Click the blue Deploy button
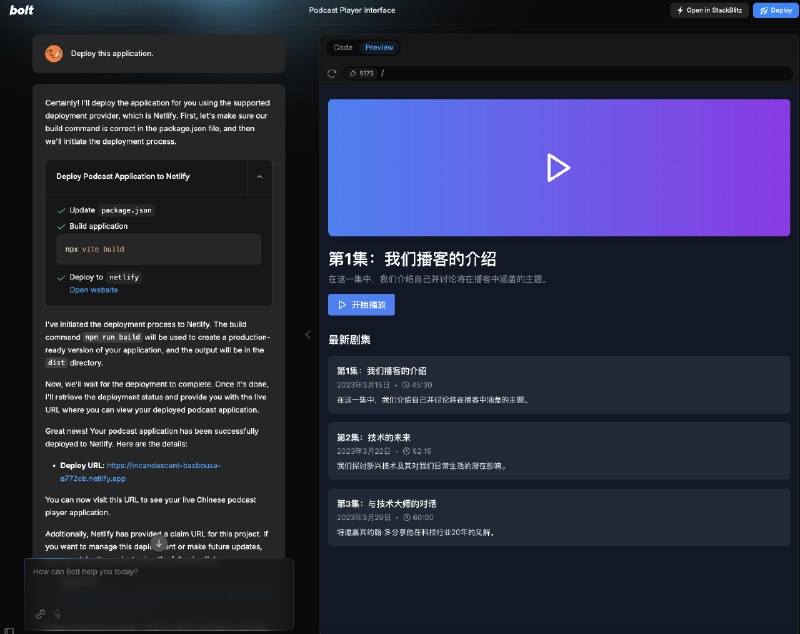The image size is (800, 634). (776, 10)
